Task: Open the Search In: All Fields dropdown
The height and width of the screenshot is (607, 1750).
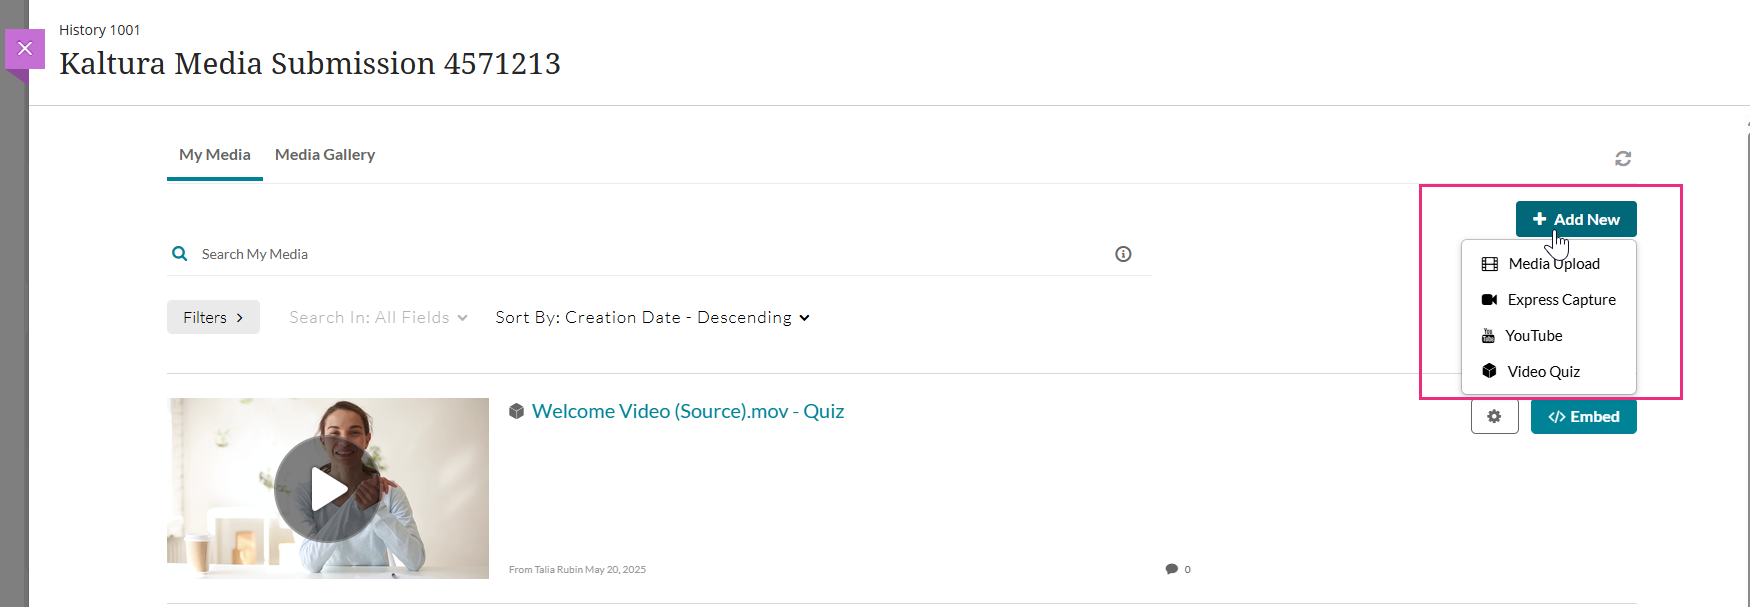Action: tap(378, 317)
